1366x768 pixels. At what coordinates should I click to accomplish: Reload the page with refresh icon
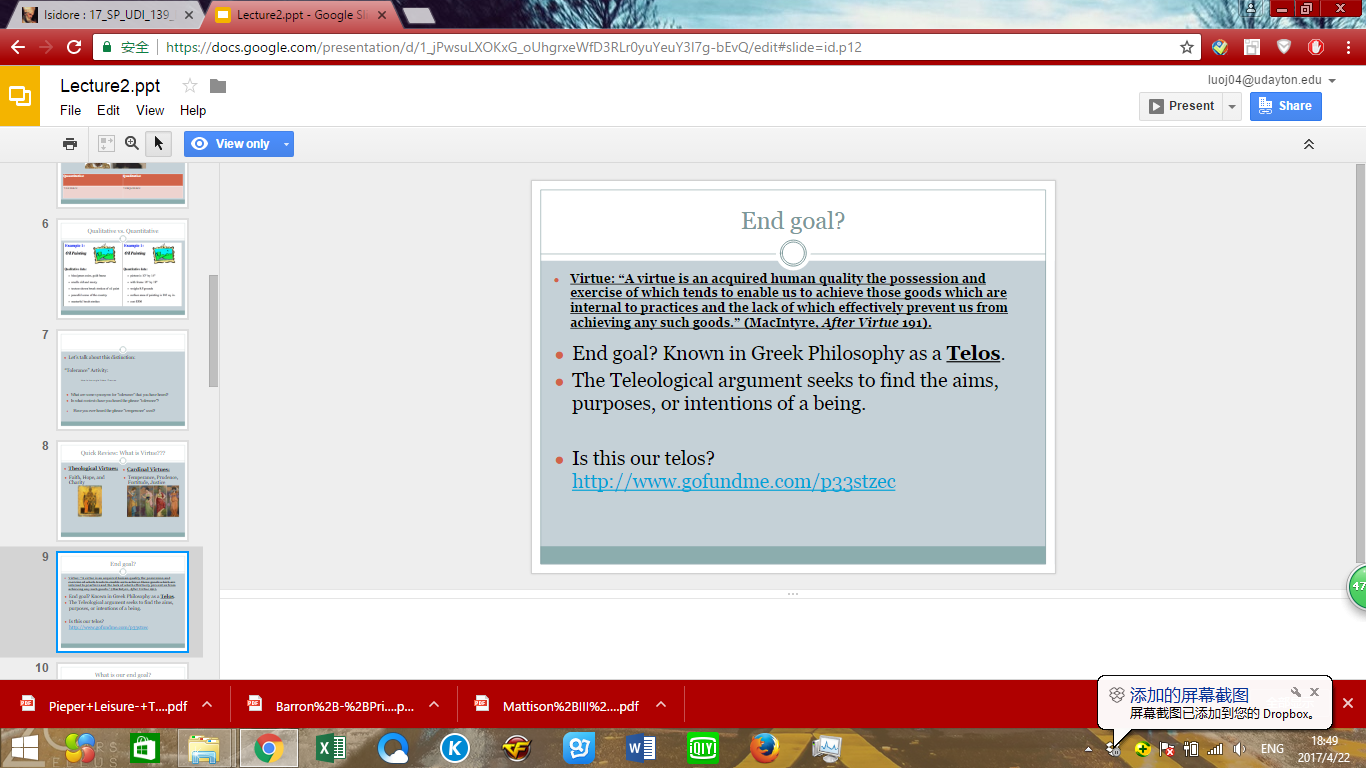[x=74, y=47]
